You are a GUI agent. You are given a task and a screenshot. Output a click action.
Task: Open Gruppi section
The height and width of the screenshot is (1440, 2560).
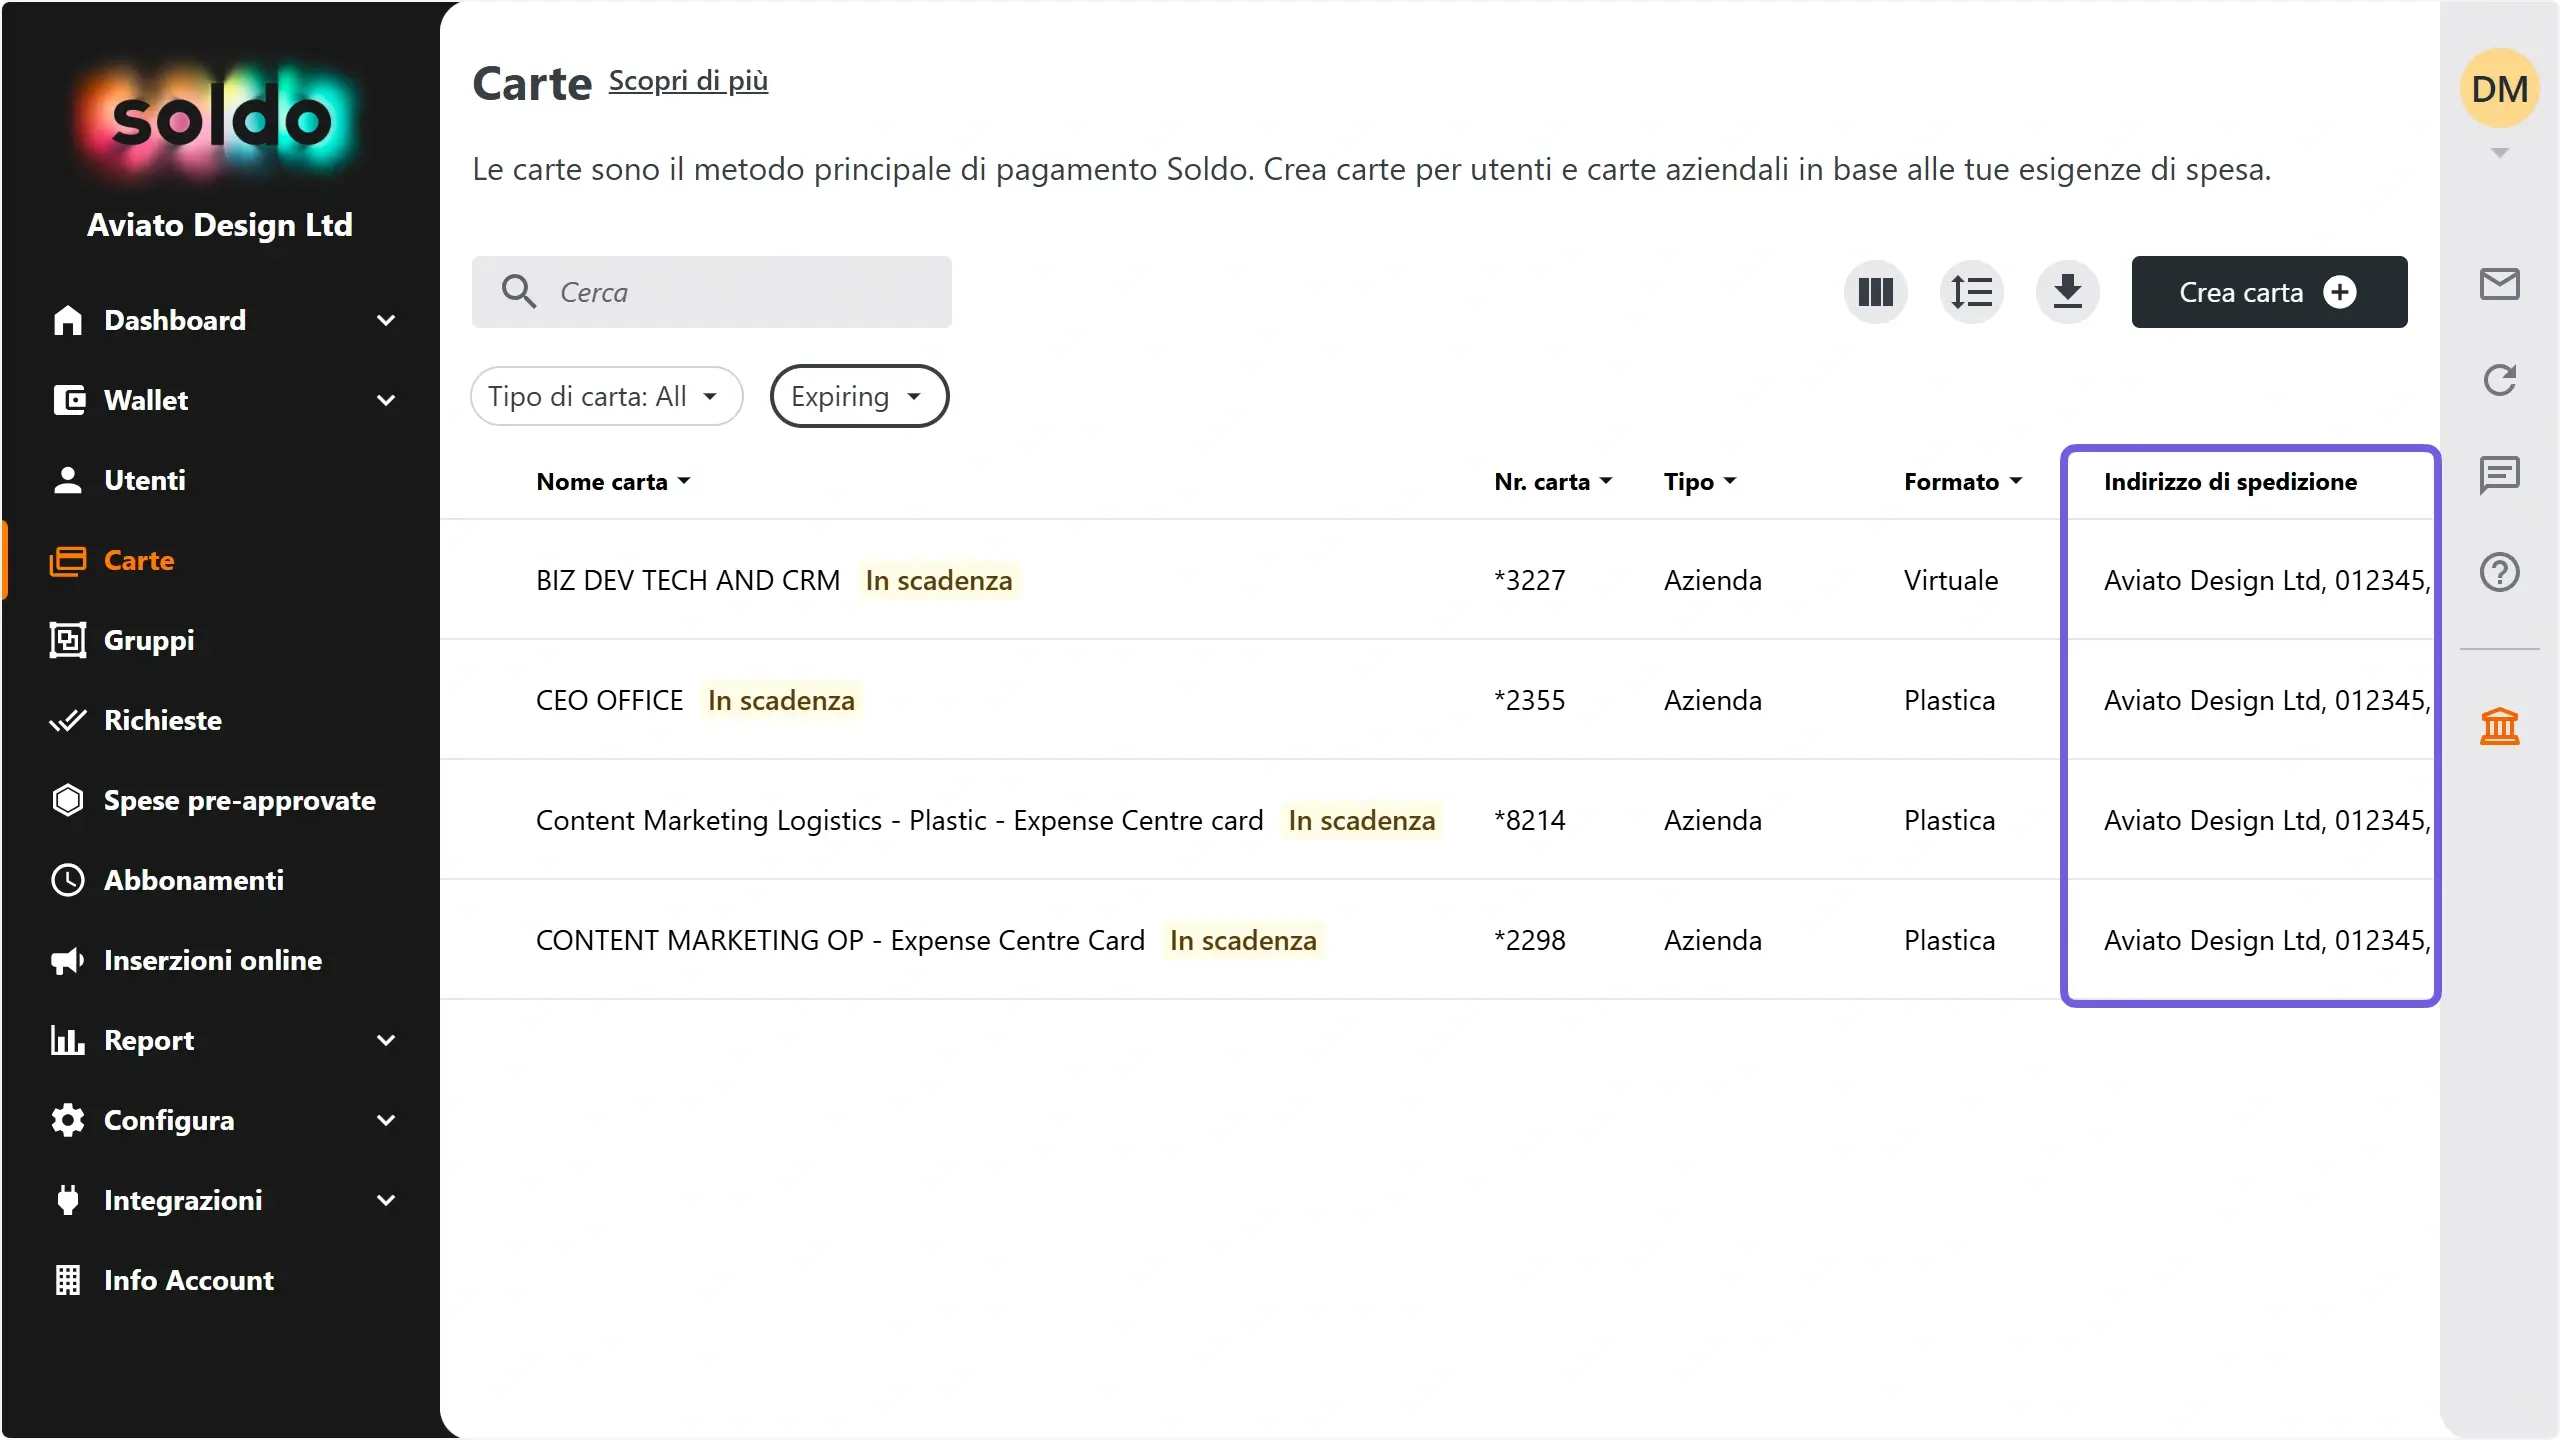point(149,640)
